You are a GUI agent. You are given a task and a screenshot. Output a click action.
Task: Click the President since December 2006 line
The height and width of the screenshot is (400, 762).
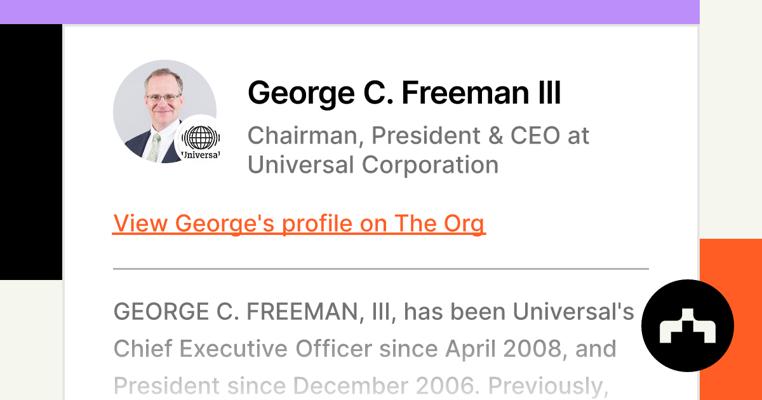coord(360,385)
